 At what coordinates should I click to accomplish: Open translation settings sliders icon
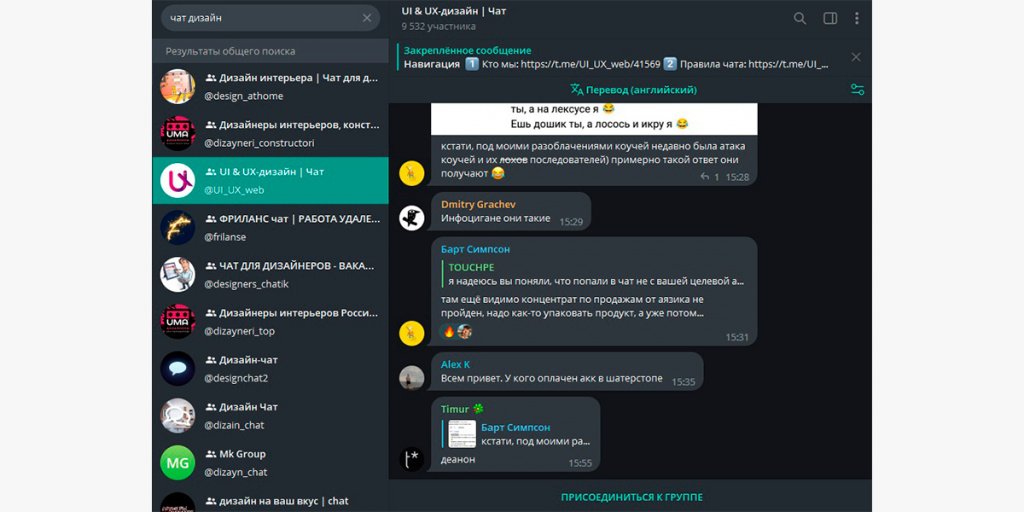[857, 89]
